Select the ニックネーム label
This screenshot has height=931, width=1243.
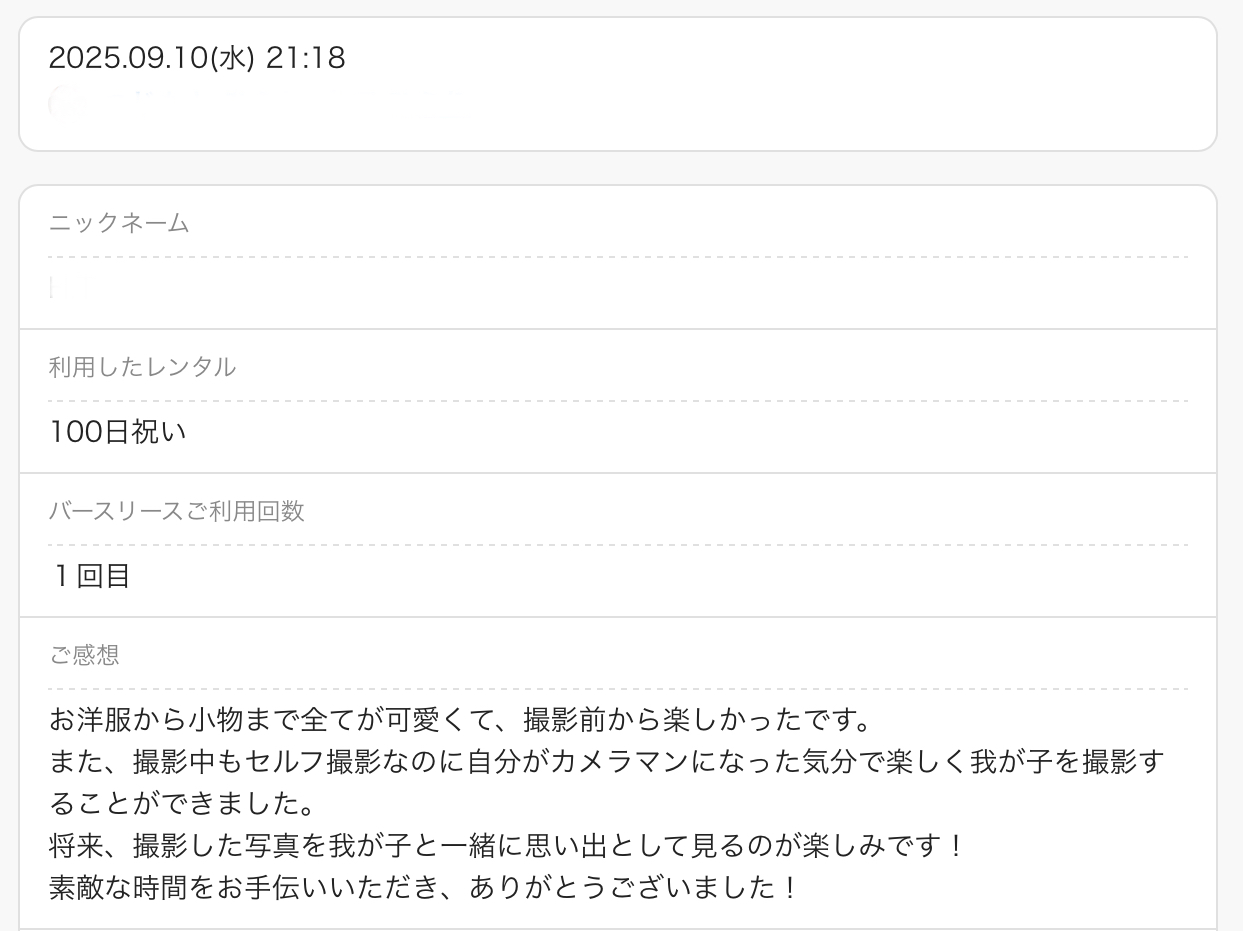pyautogui.click(x=119, y=223)
